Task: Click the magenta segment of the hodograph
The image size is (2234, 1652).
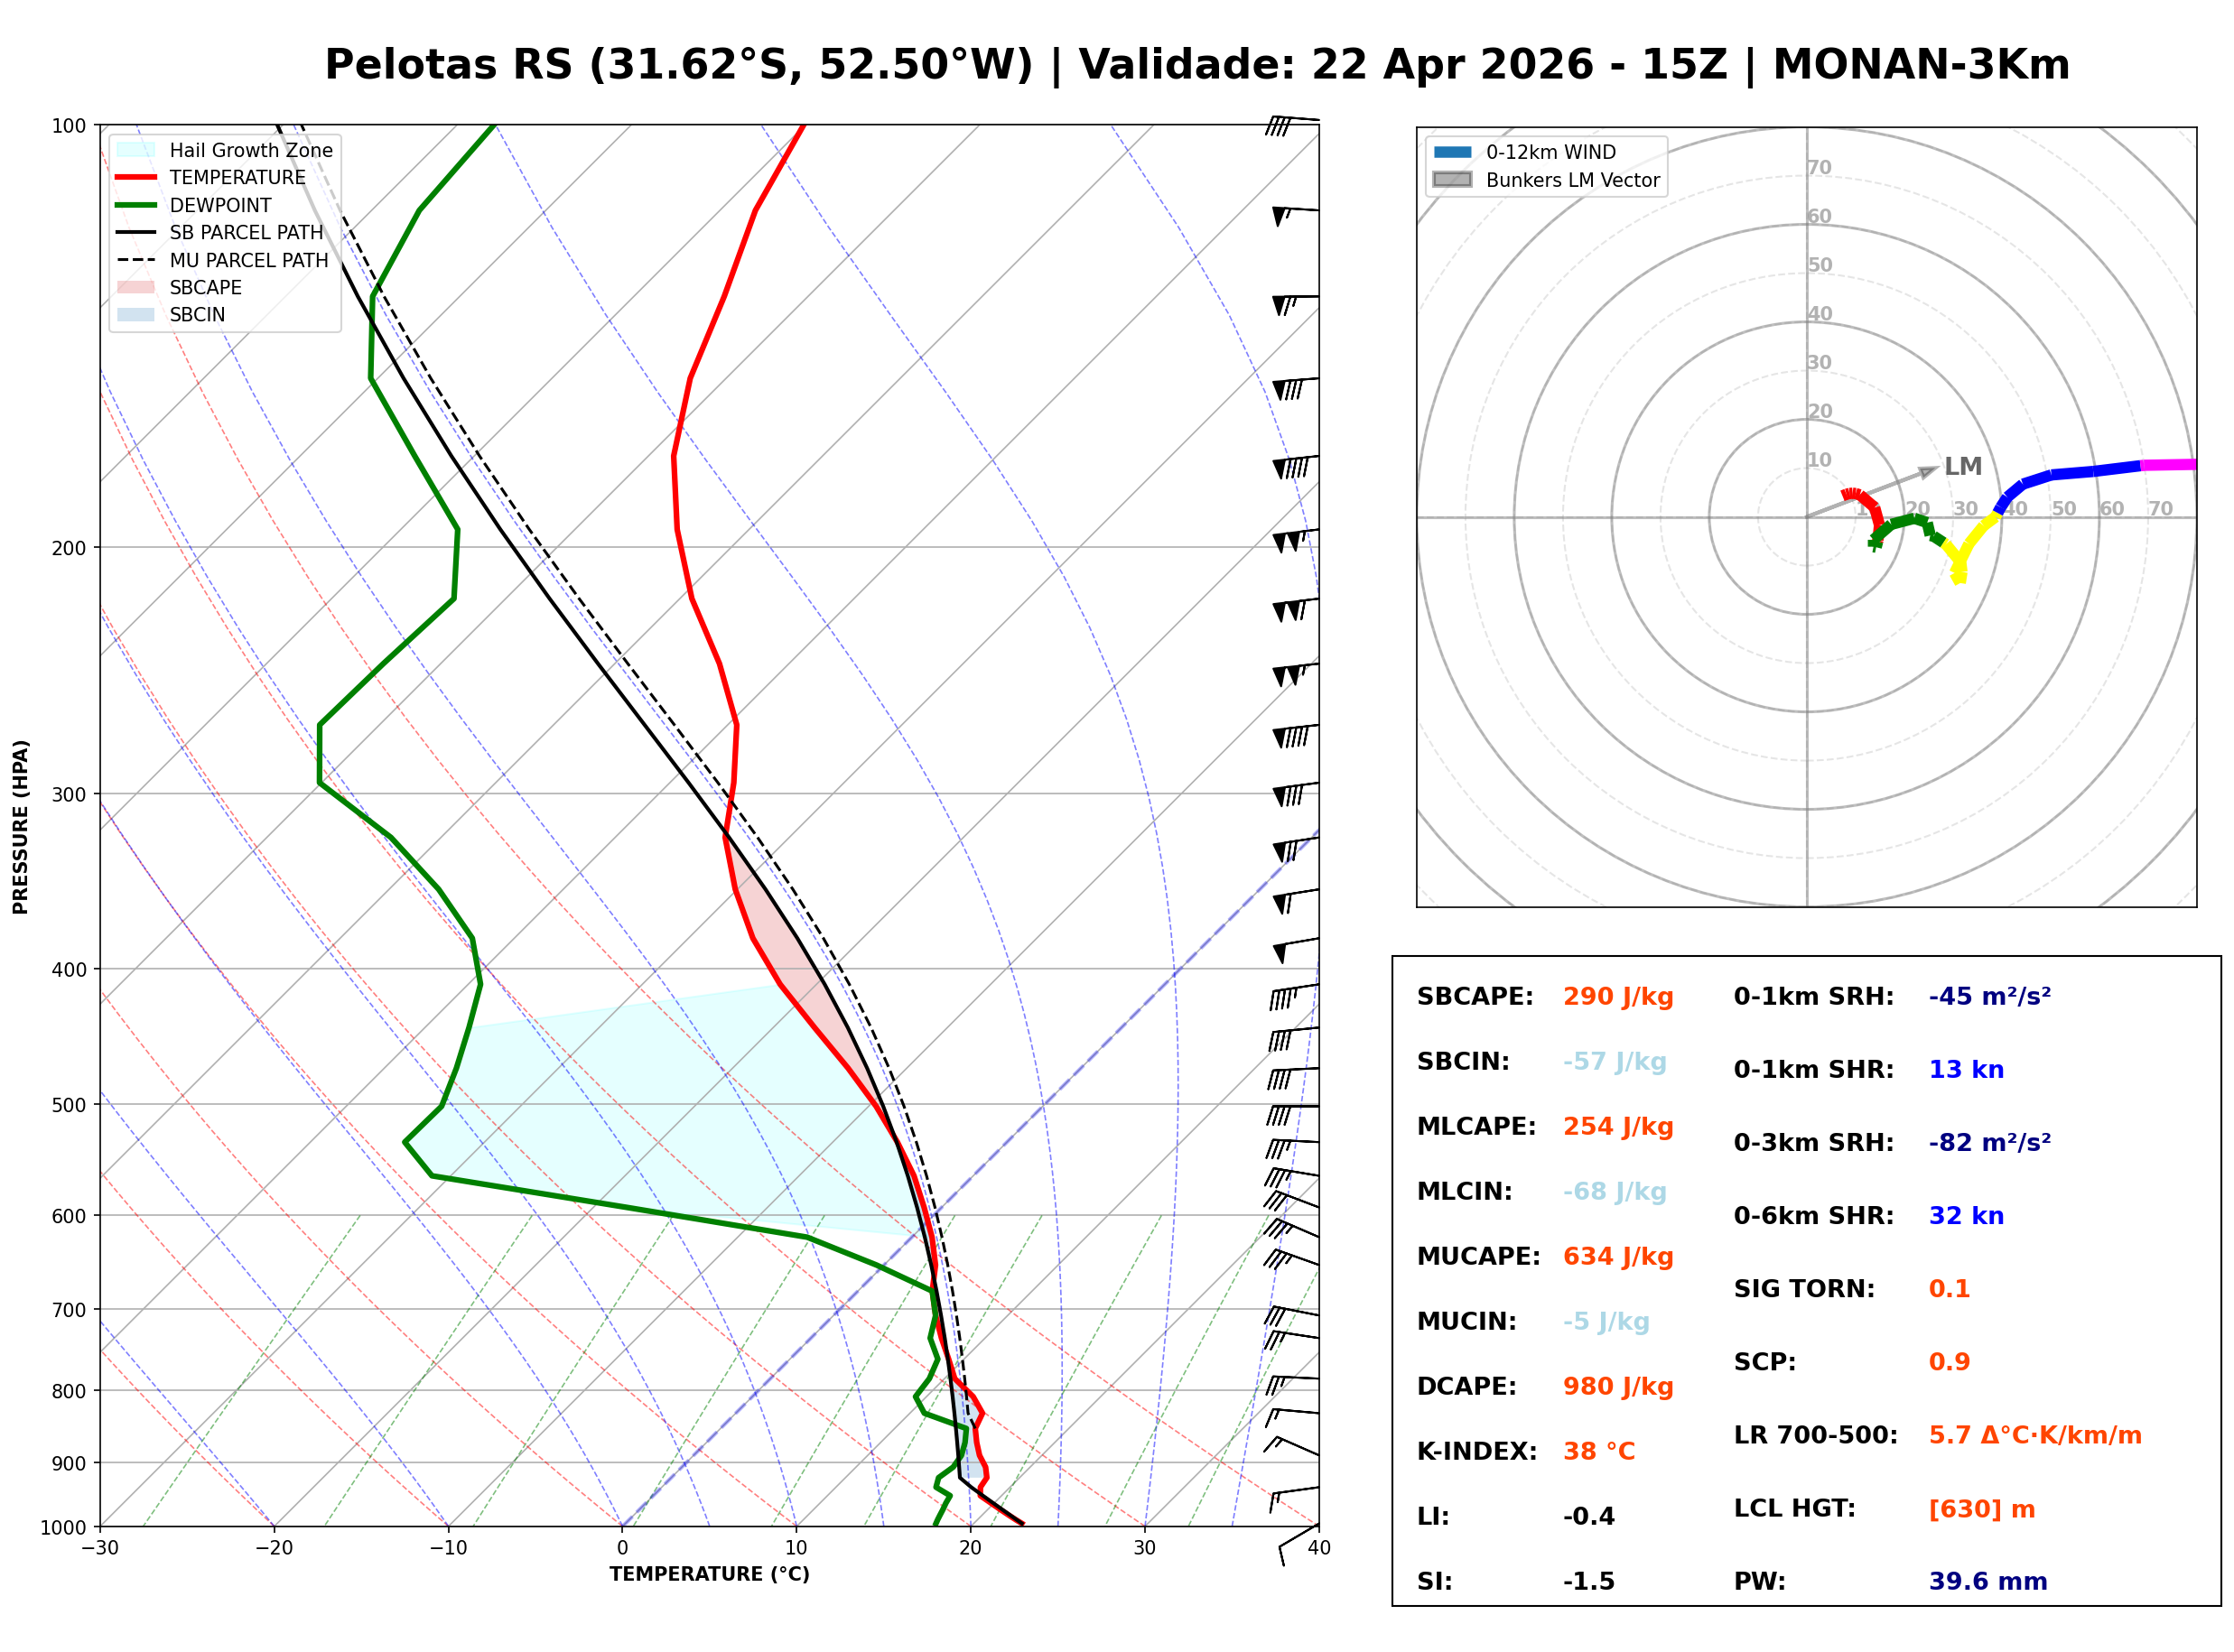Action: tap(2168, 465)
